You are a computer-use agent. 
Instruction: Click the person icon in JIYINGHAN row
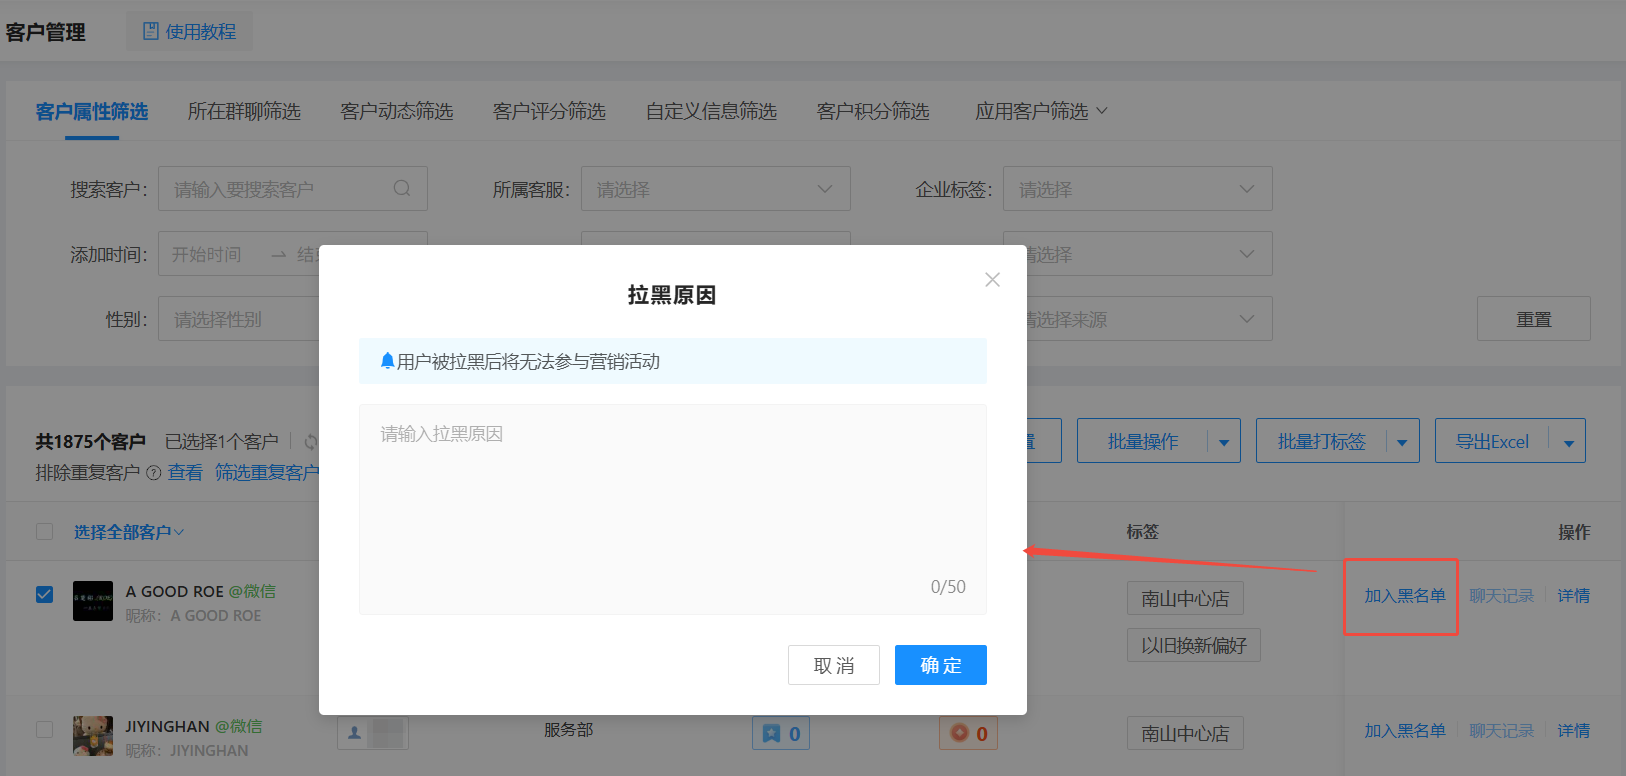click(355, 733)
